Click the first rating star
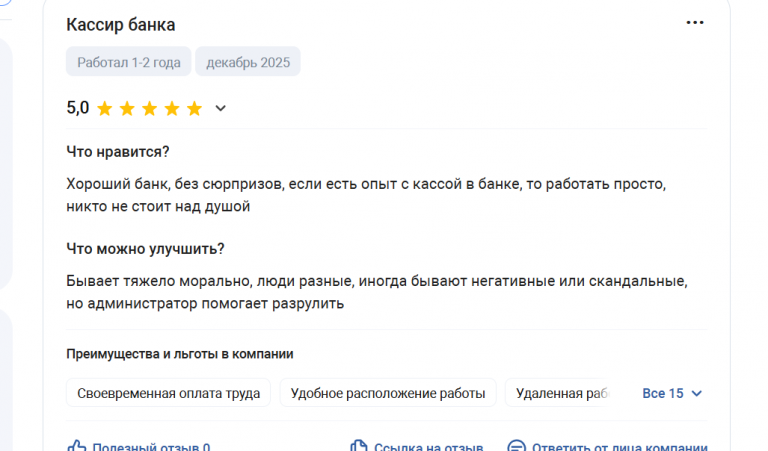 tap(105, 108)
